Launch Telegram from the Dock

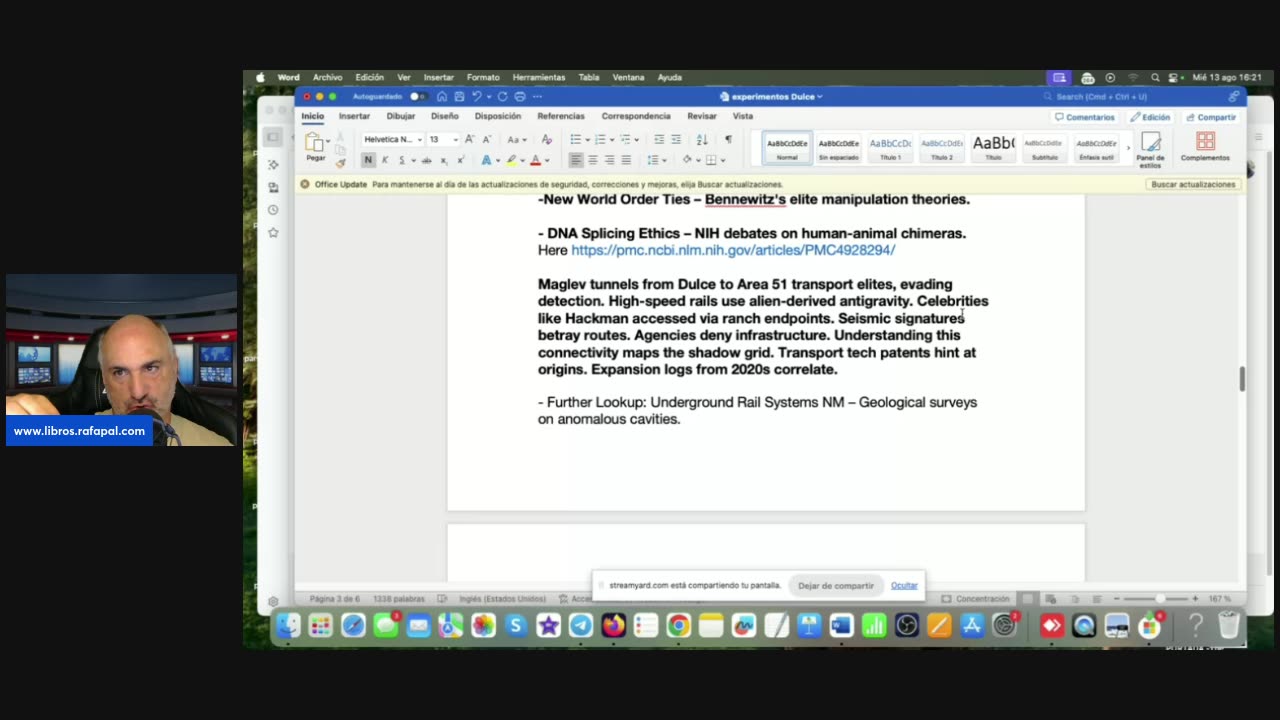(x=580, y=626)
